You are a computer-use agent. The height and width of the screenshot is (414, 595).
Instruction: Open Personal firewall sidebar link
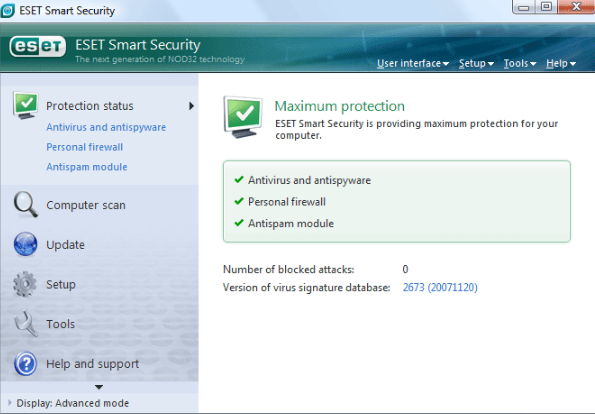[85, 147]
